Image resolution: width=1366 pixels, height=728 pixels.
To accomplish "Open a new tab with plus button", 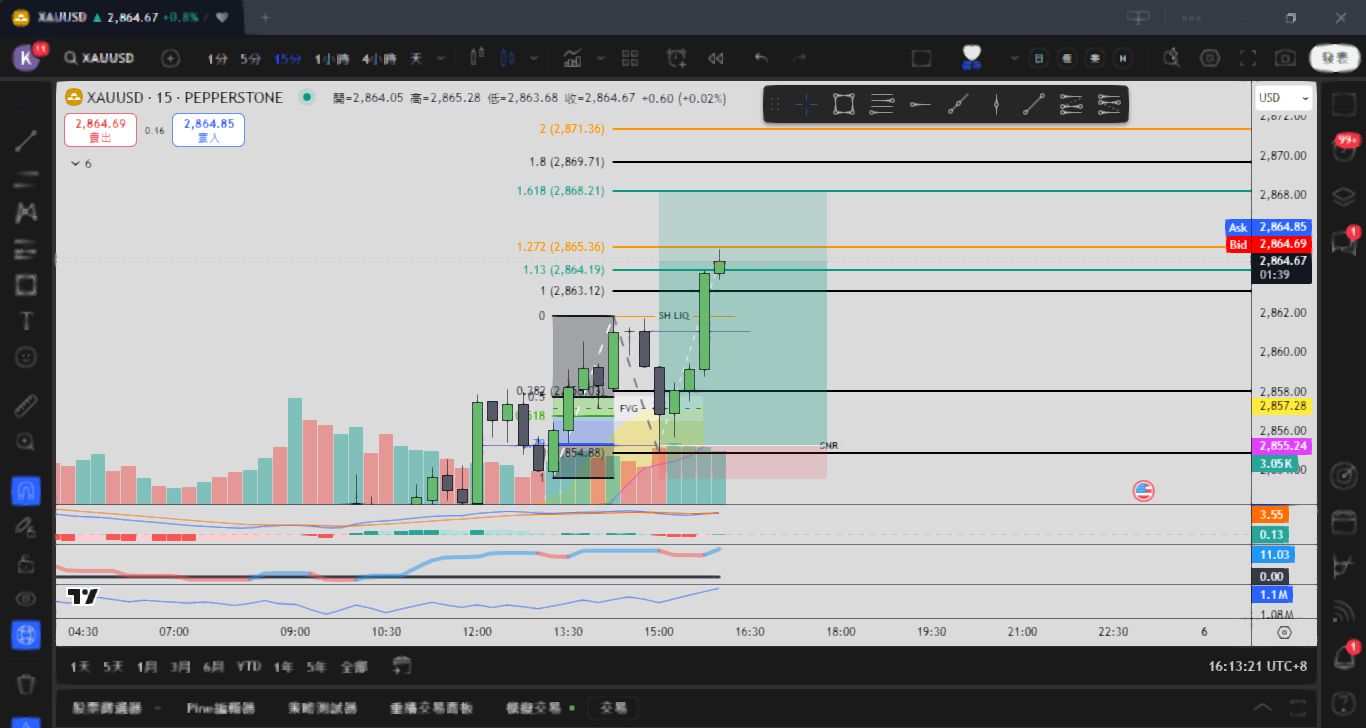I will (x=265, y=18).
